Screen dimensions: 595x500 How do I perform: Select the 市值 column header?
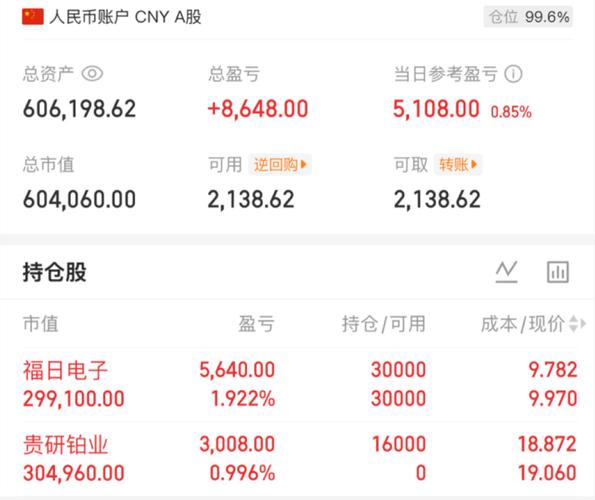41,324
